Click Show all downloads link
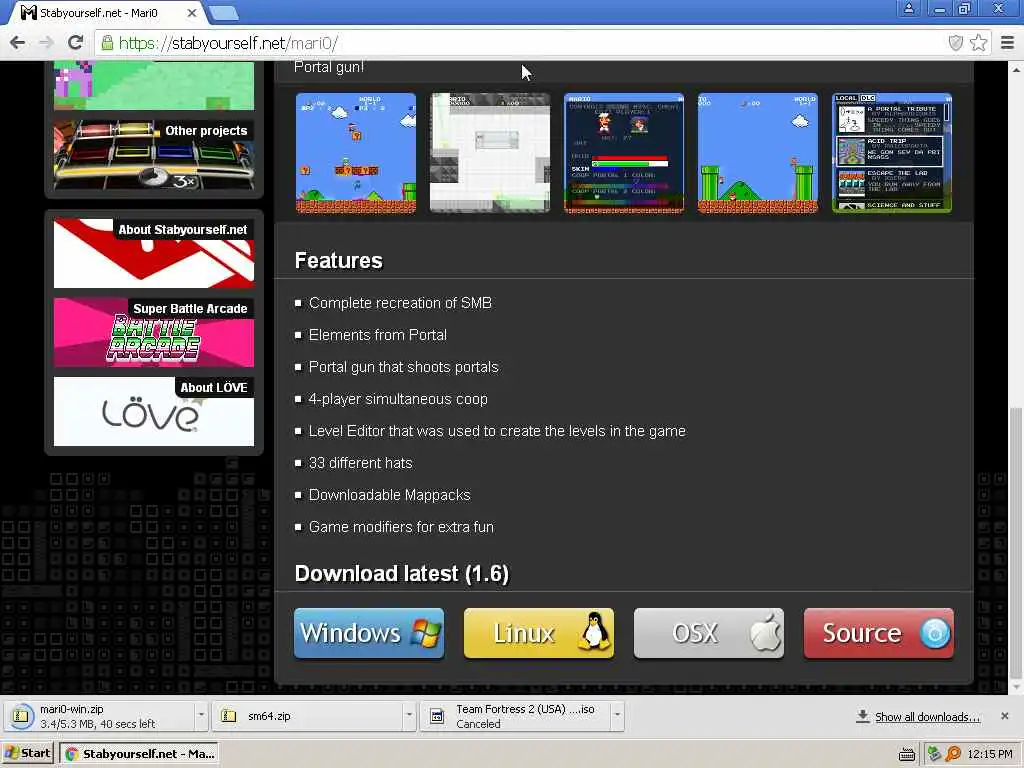 pyautogui.click(x=927, y=717)
